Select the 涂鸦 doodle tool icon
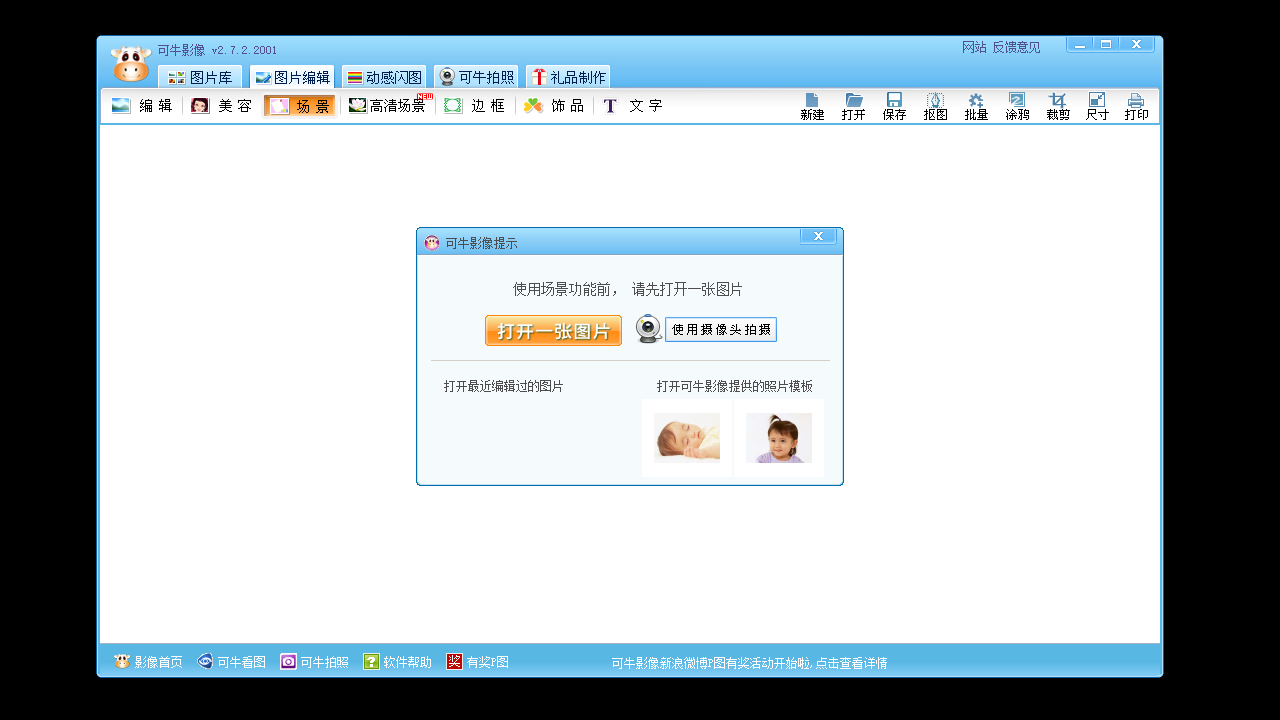The width and height of the screenshot is (1280, 720). tap(1016, 105)
